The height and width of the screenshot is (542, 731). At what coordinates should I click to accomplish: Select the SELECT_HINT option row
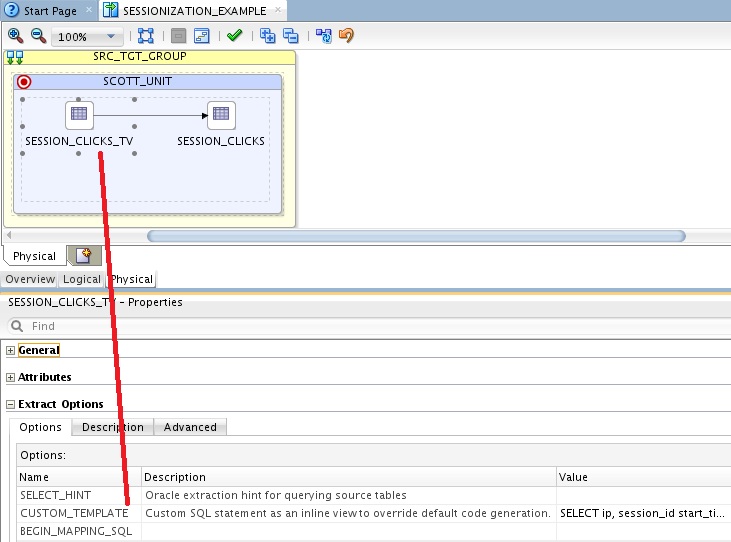(374, 495)
